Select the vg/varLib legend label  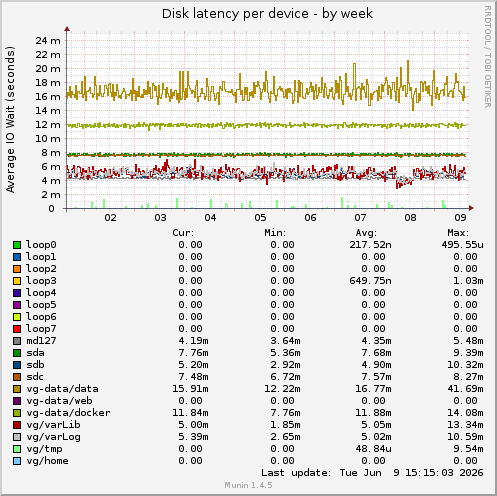click(53, 425)
